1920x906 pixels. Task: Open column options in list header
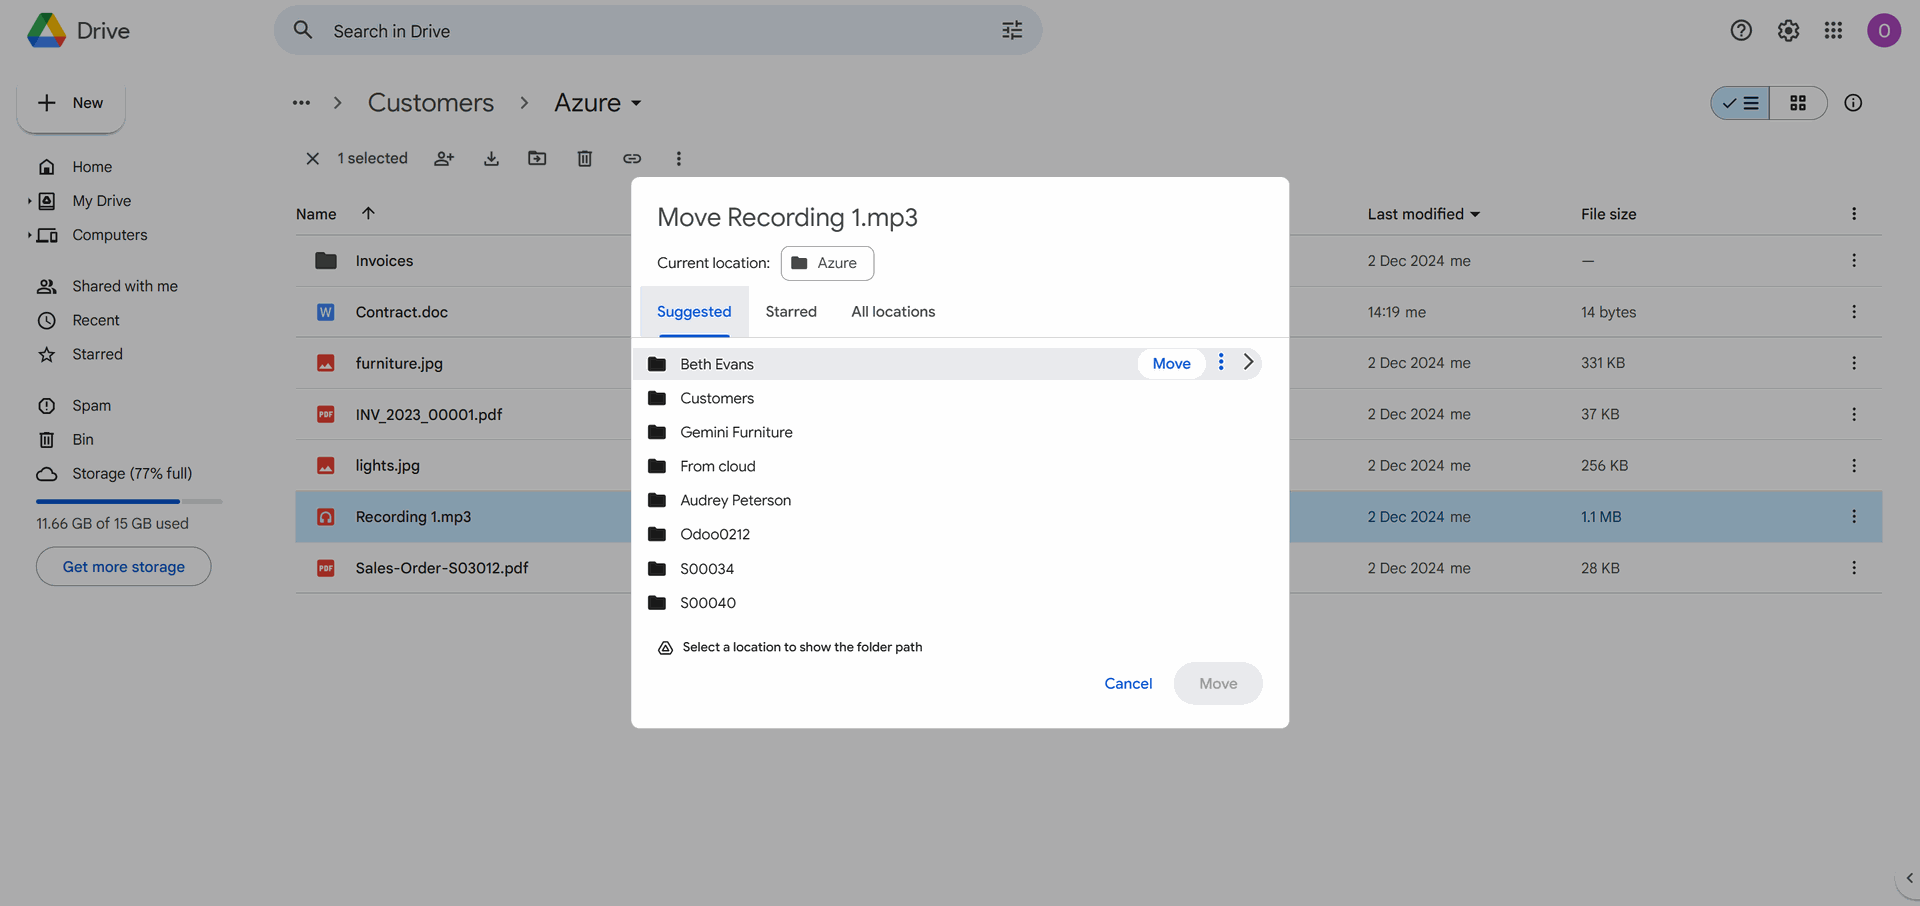tap(1854, 214)
